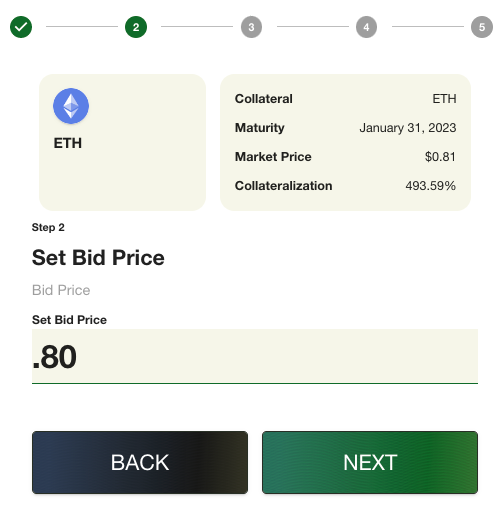This screenshot has height=513, width=503.
Task: Click the gray Bid Price subtitle
Action: (x=61, y=290)
